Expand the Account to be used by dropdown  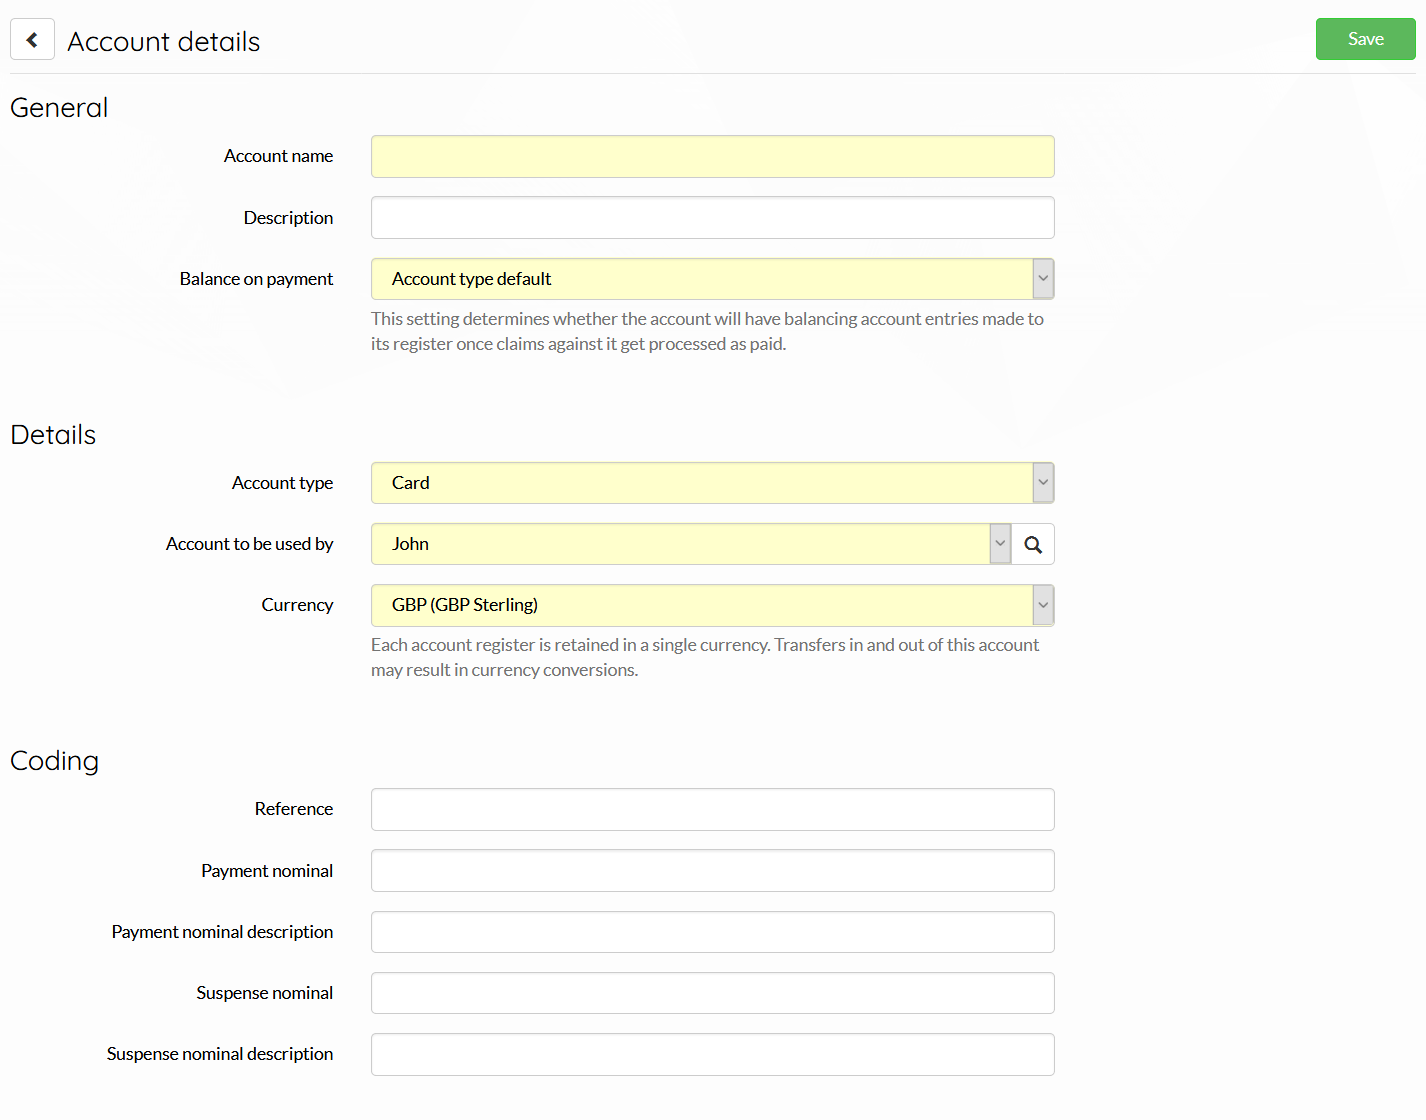pyautogui.click(x=691, y=544)
